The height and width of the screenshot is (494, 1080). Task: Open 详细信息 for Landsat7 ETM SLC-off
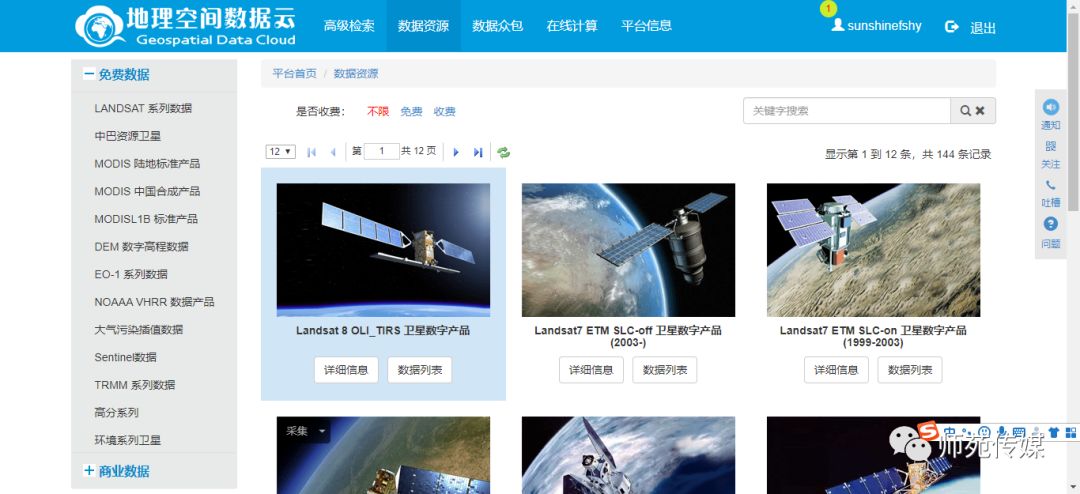coord(591,370)
